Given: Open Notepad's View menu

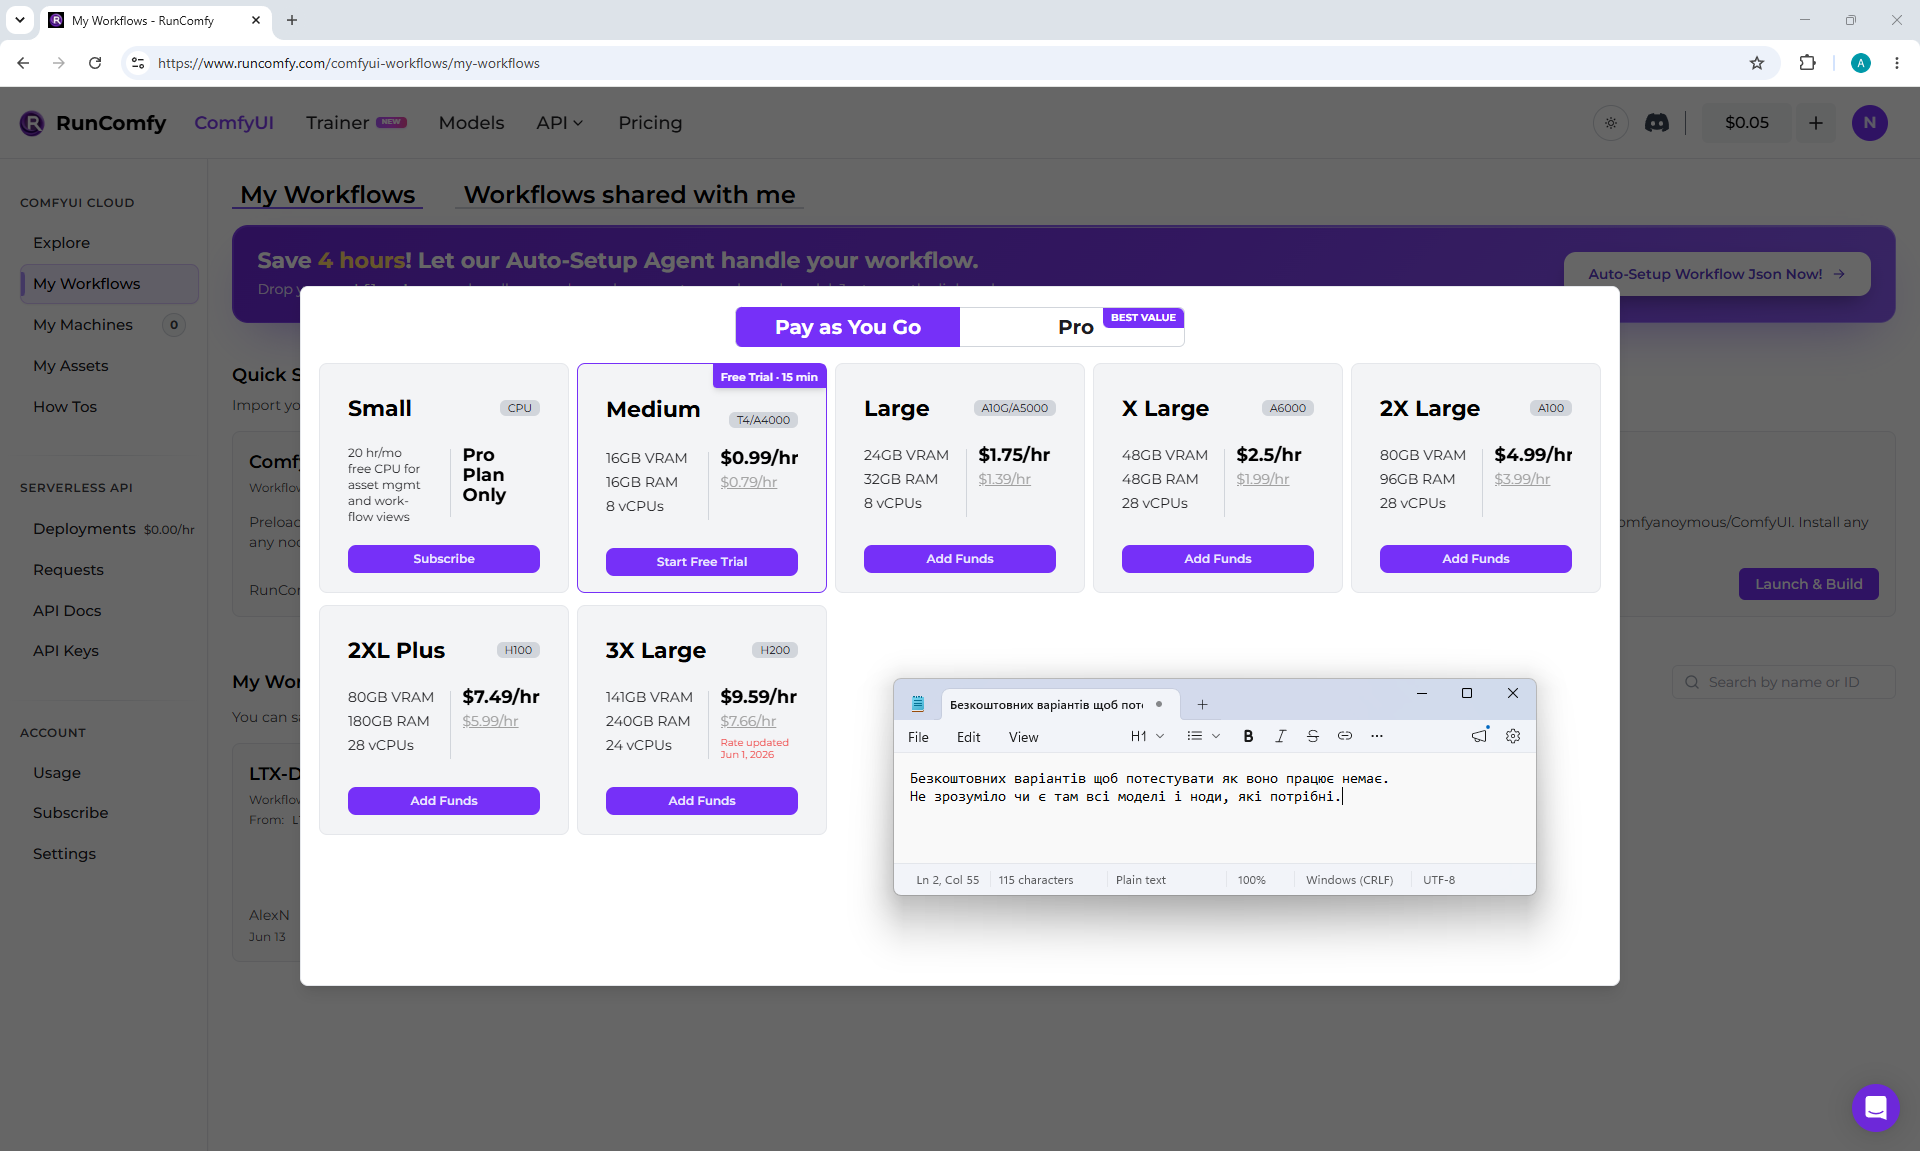Looking at the screenshot, I should point(1023,737).
